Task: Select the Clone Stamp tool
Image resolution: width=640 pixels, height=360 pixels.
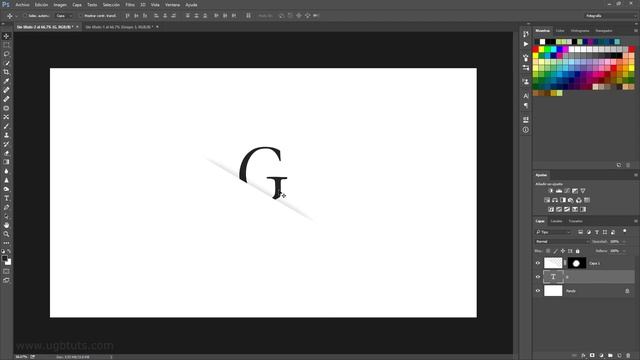Action: point(6,135)
